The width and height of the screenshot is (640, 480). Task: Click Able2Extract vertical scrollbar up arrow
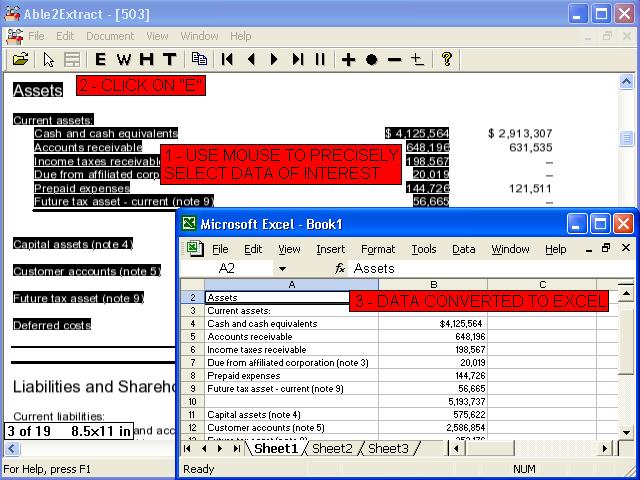pyautogui.click(x=627, y=82)
